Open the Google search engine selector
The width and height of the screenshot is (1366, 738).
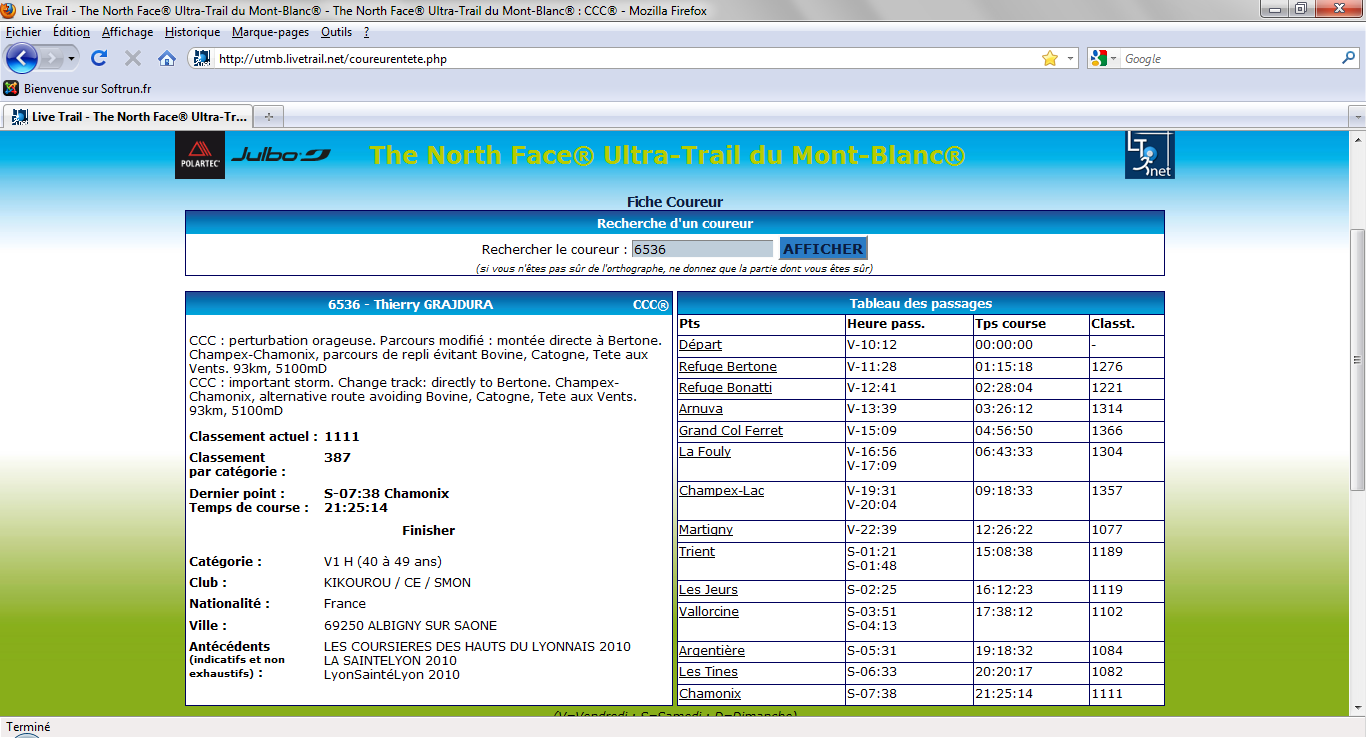(x=1104, y=59)
